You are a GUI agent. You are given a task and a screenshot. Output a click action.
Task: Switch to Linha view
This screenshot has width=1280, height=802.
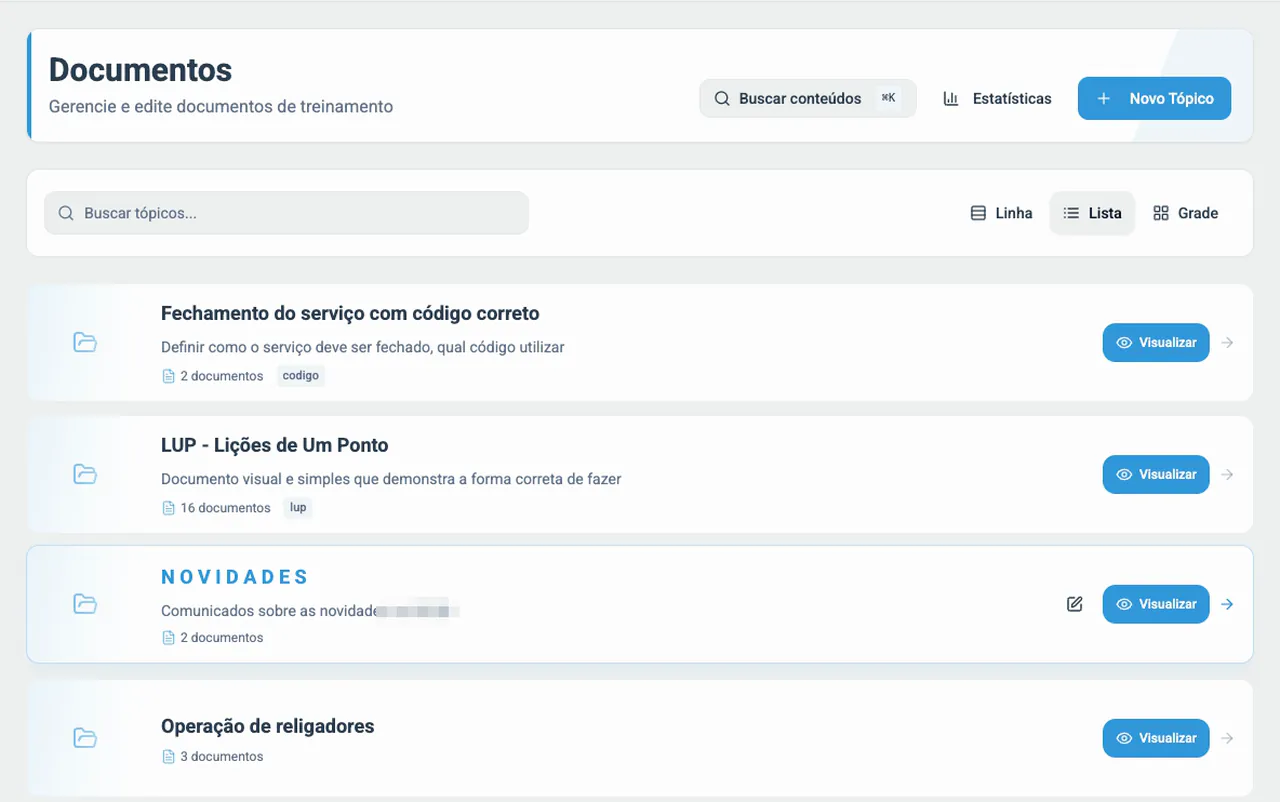[1001, 213]
